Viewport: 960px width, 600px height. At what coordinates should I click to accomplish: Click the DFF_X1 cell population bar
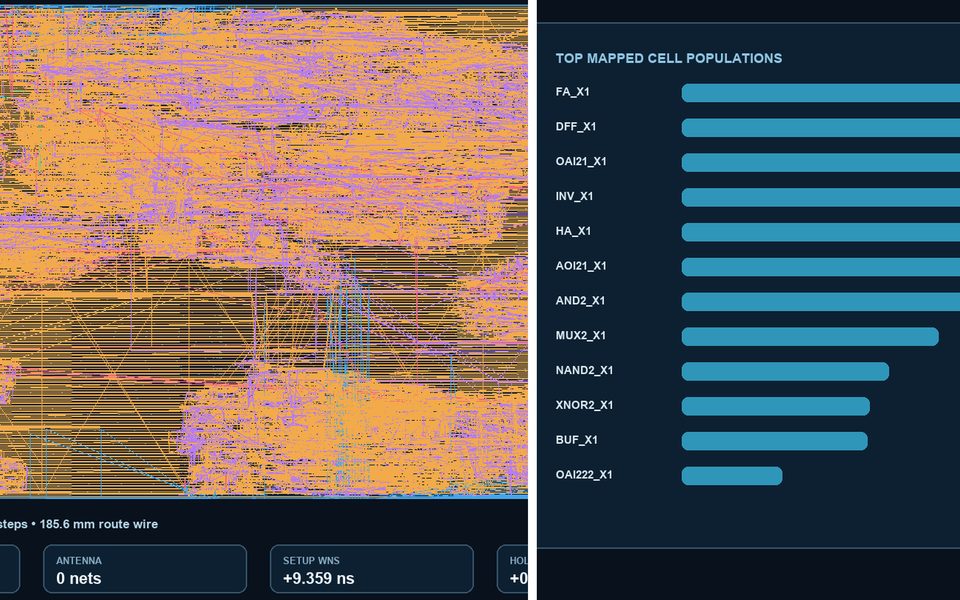pos(820,128)
